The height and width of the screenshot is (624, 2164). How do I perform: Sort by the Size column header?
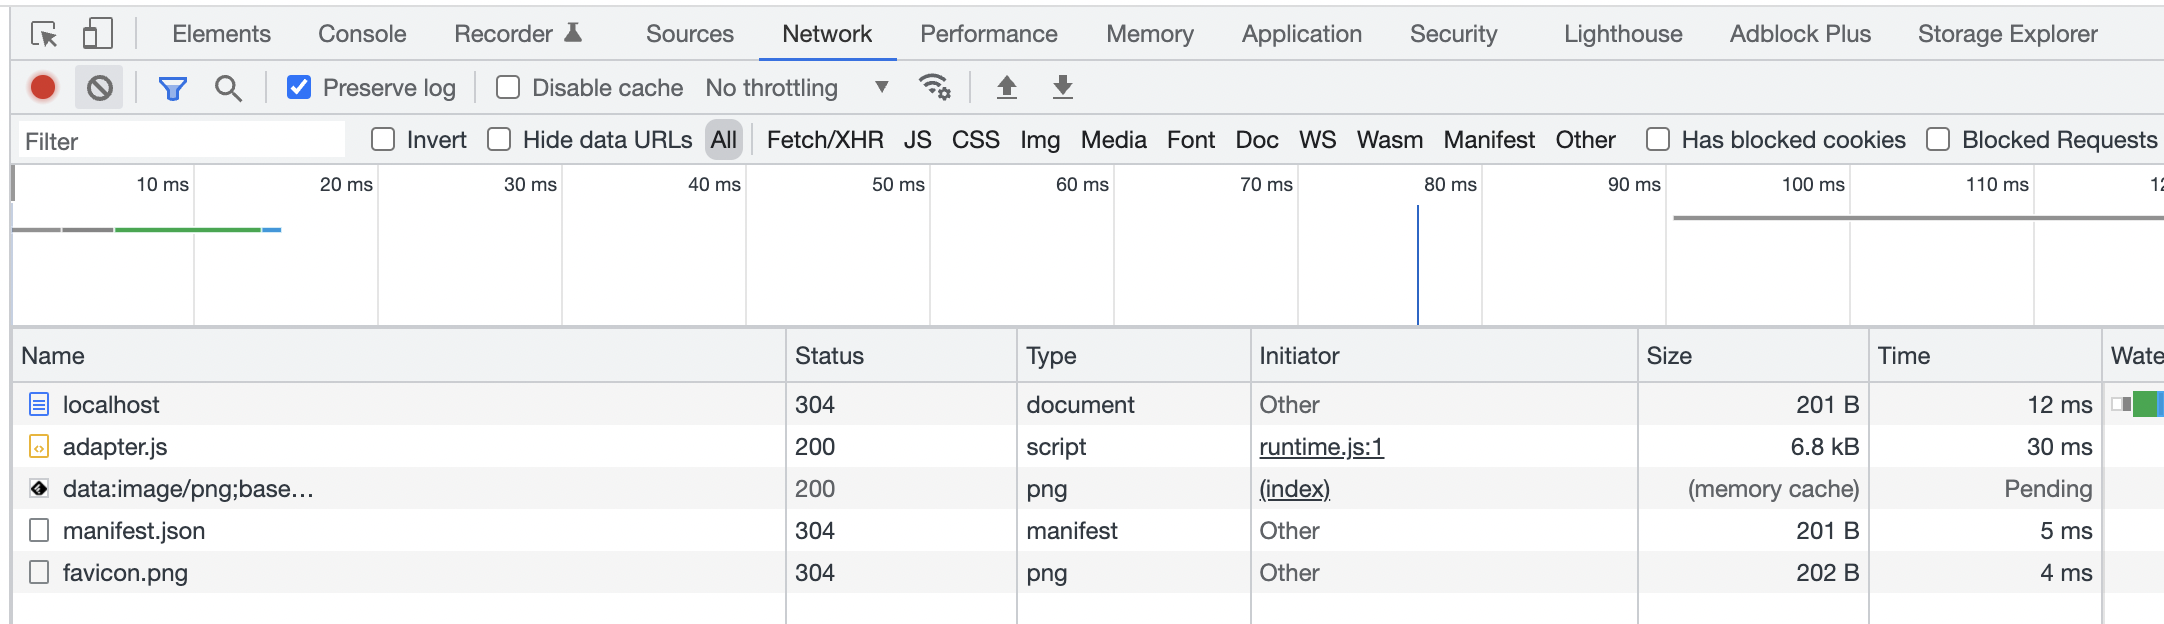(x=1753, y=356)
